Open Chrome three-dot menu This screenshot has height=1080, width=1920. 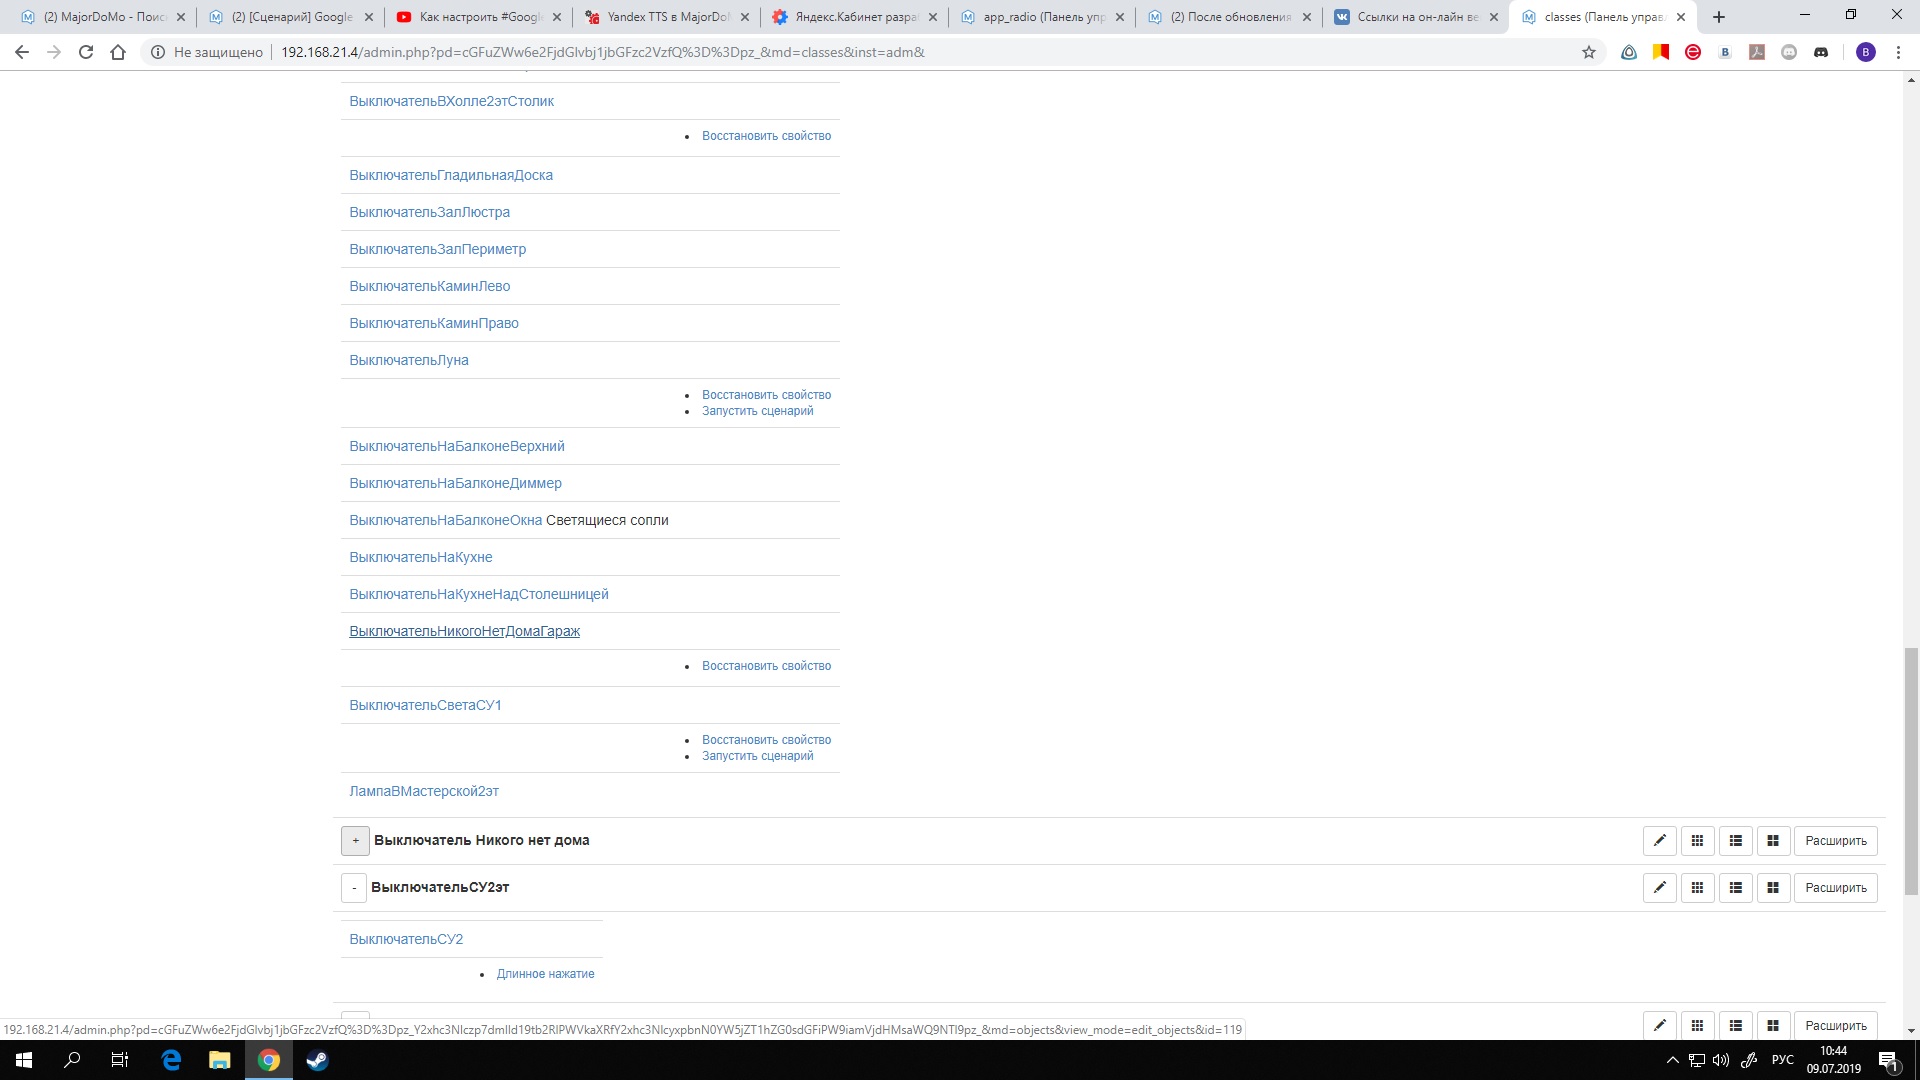point(1898,52)
